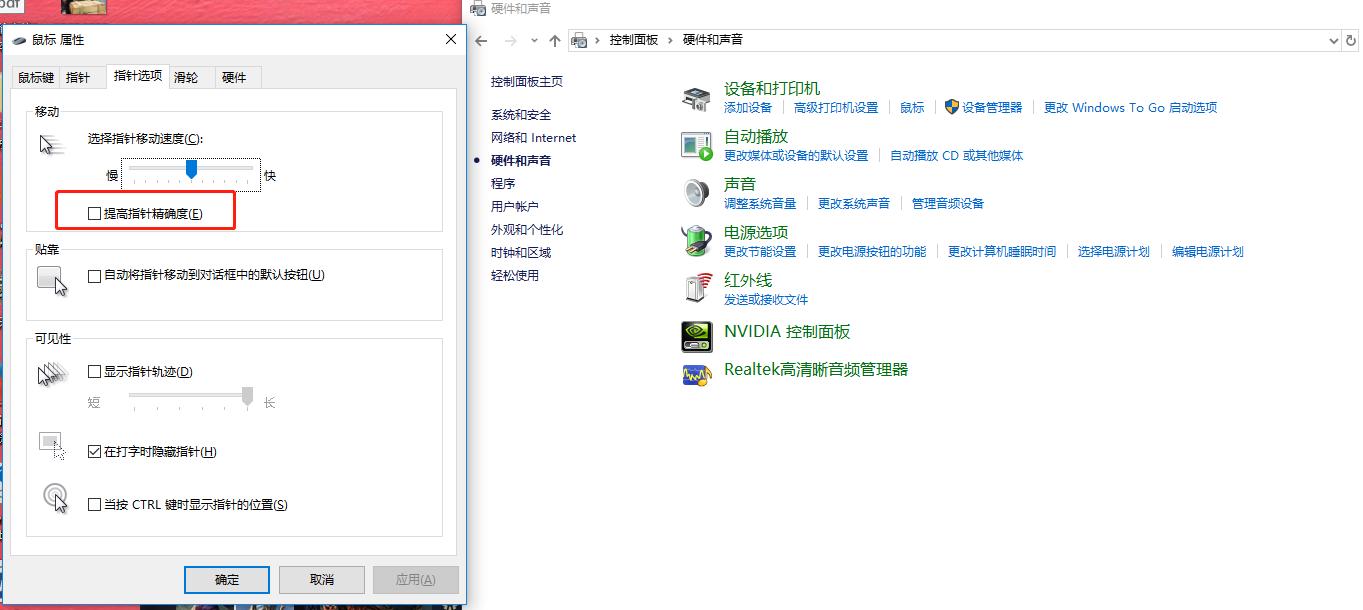The image size is (1363, 610).
Task: Select the 硬件 tab
Action: 236,76
